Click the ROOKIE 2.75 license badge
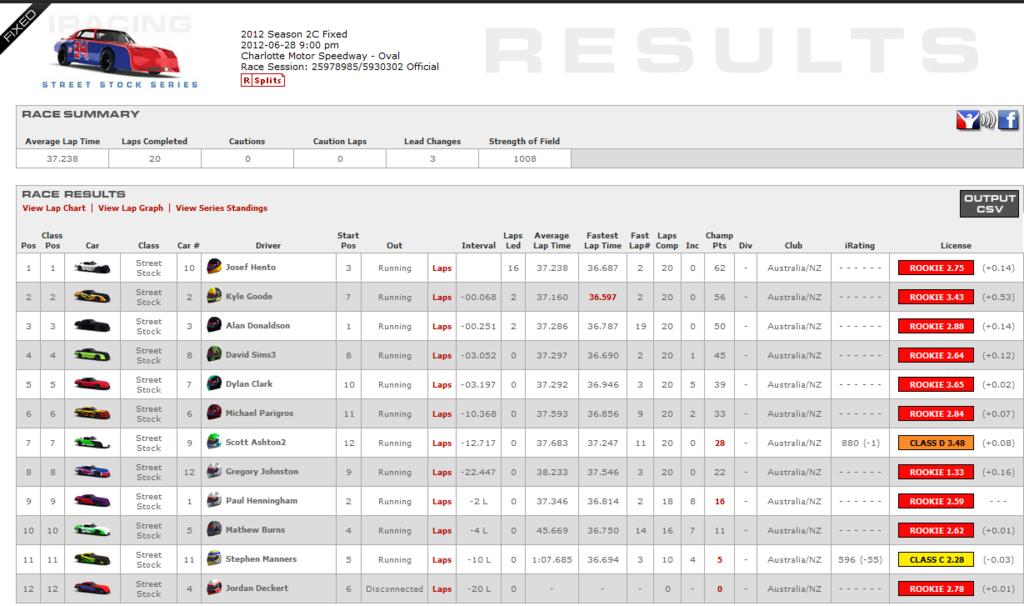 [x=934, y=266]
